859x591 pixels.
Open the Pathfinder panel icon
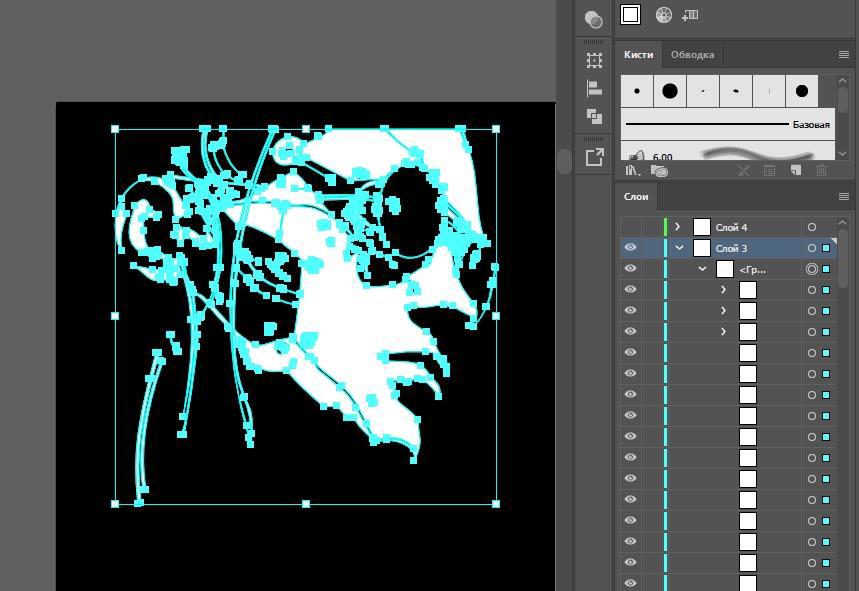(594, 116)
